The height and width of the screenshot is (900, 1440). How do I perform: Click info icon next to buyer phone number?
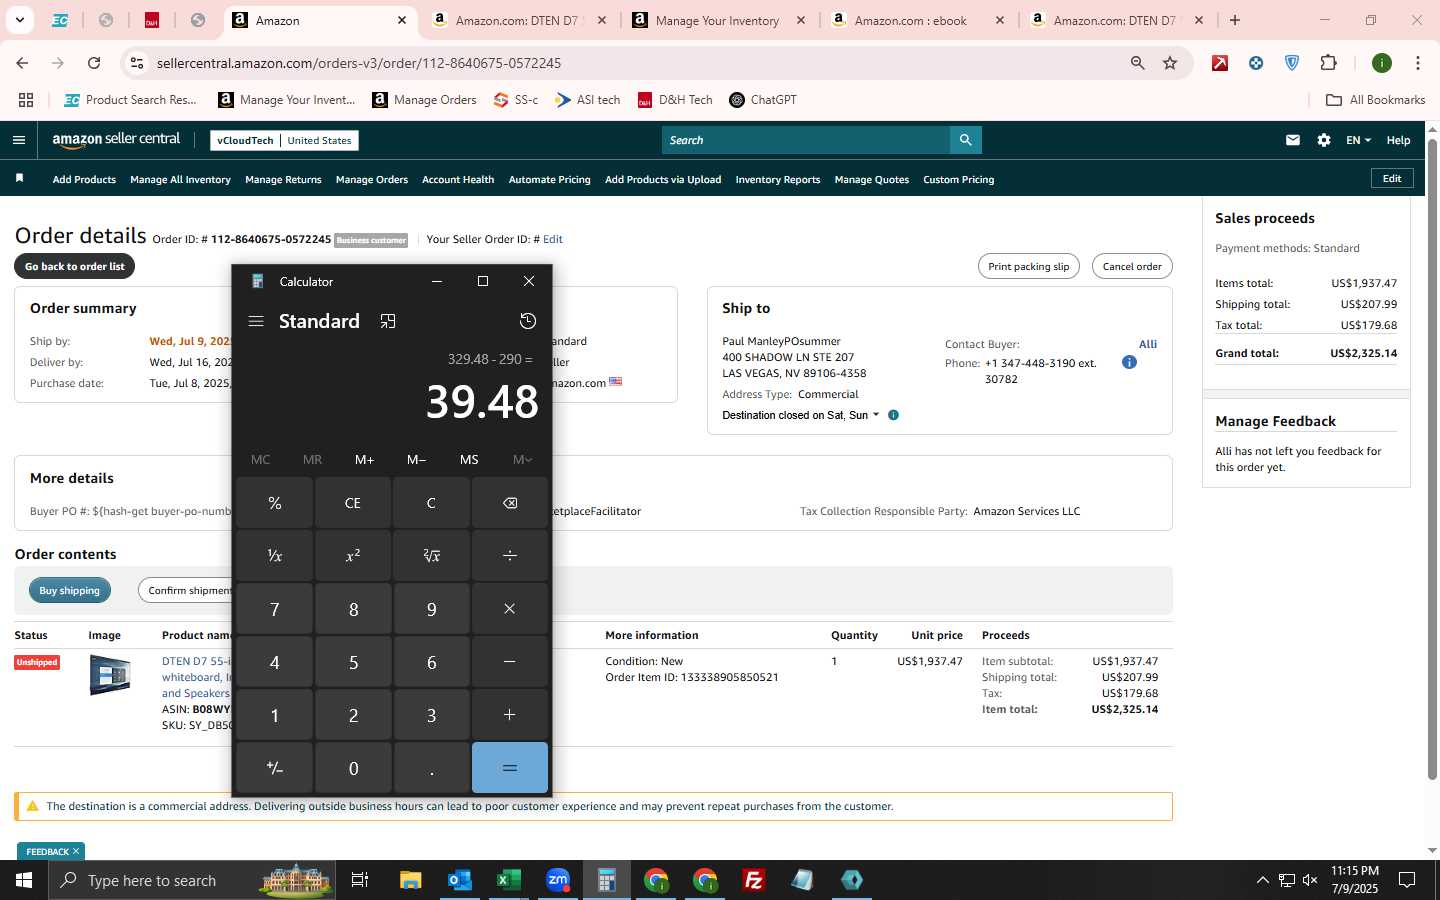[x=1129, y=362]
